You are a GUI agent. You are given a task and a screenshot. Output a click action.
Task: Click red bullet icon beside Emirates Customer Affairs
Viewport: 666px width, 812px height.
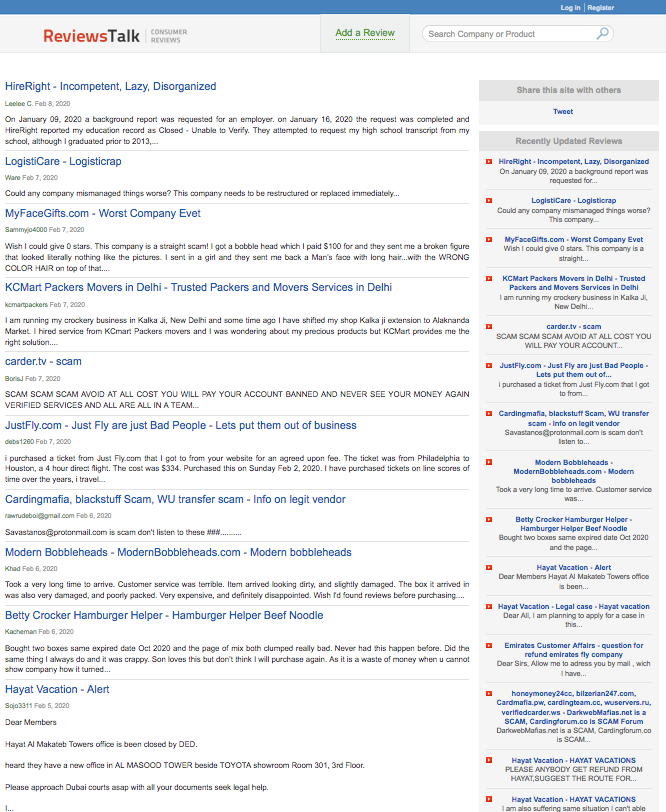pos(489,646)
